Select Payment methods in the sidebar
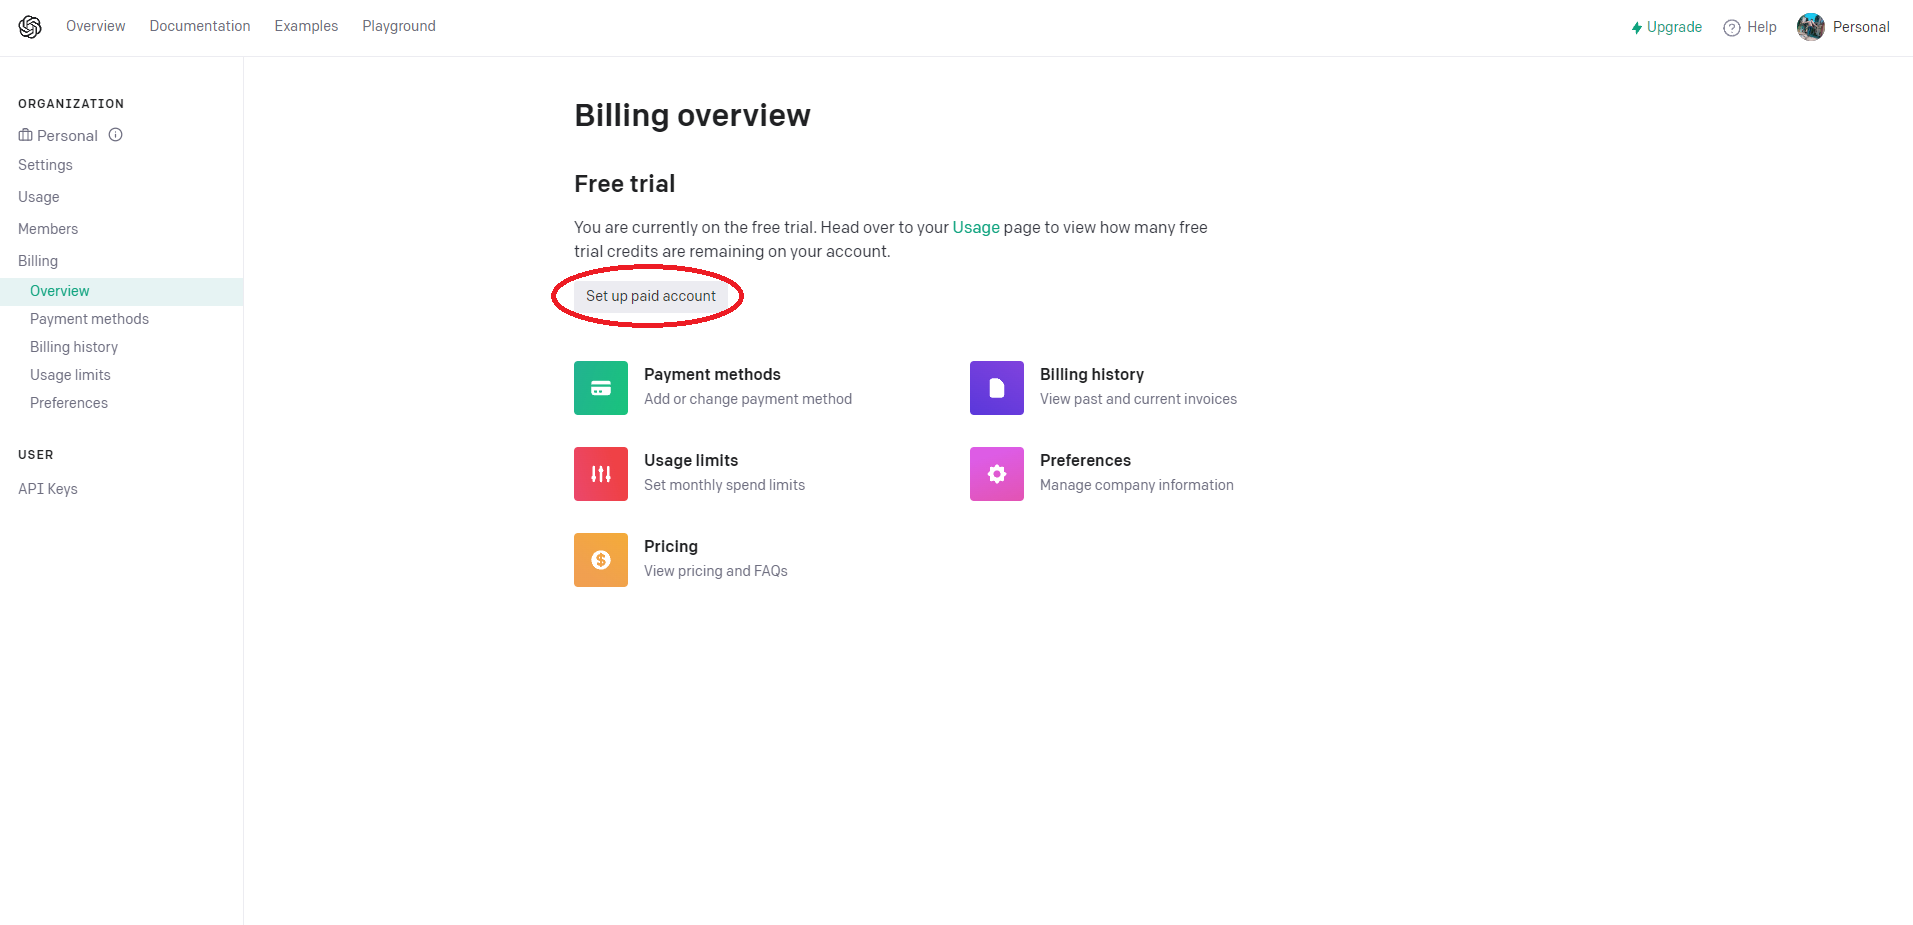1913x925 pixels. click(89, 319)
